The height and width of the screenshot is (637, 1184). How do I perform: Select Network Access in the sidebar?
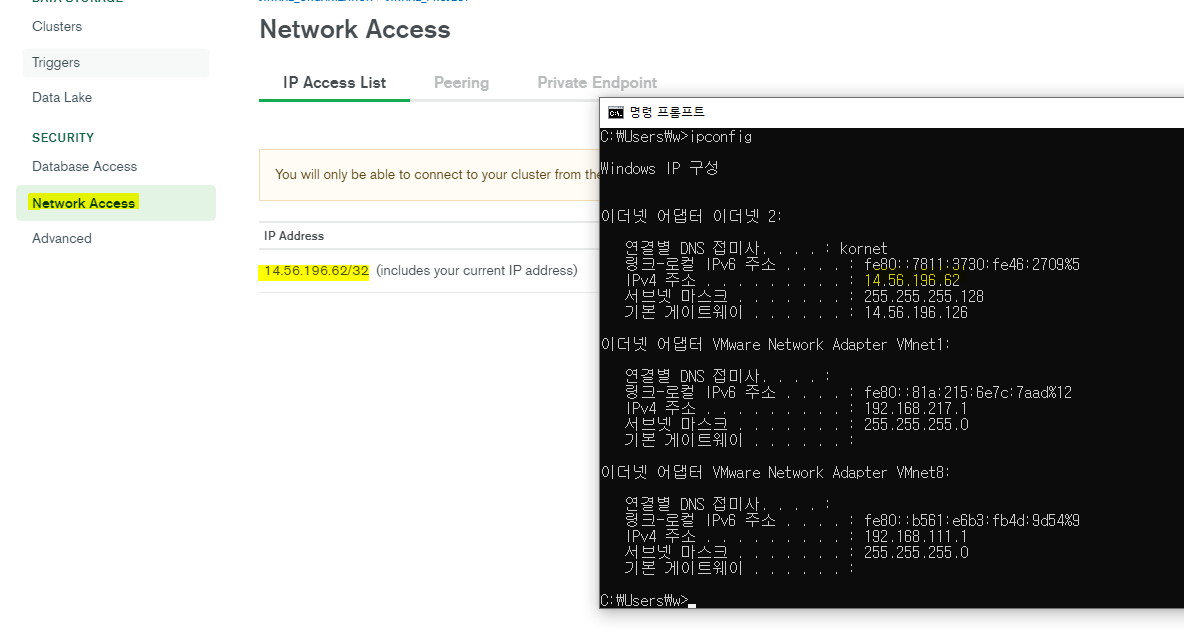point(116,203)
